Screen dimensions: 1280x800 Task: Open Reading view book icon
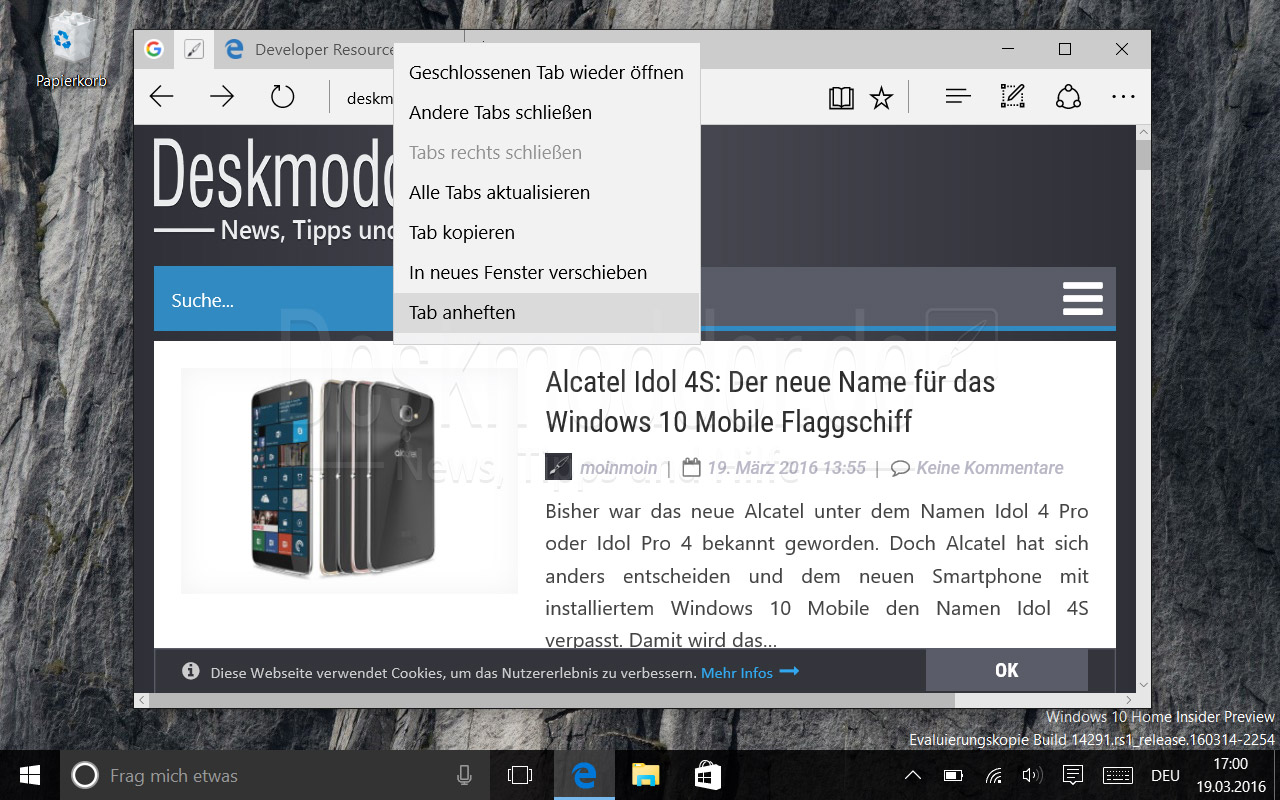click(x=842, y=98)
